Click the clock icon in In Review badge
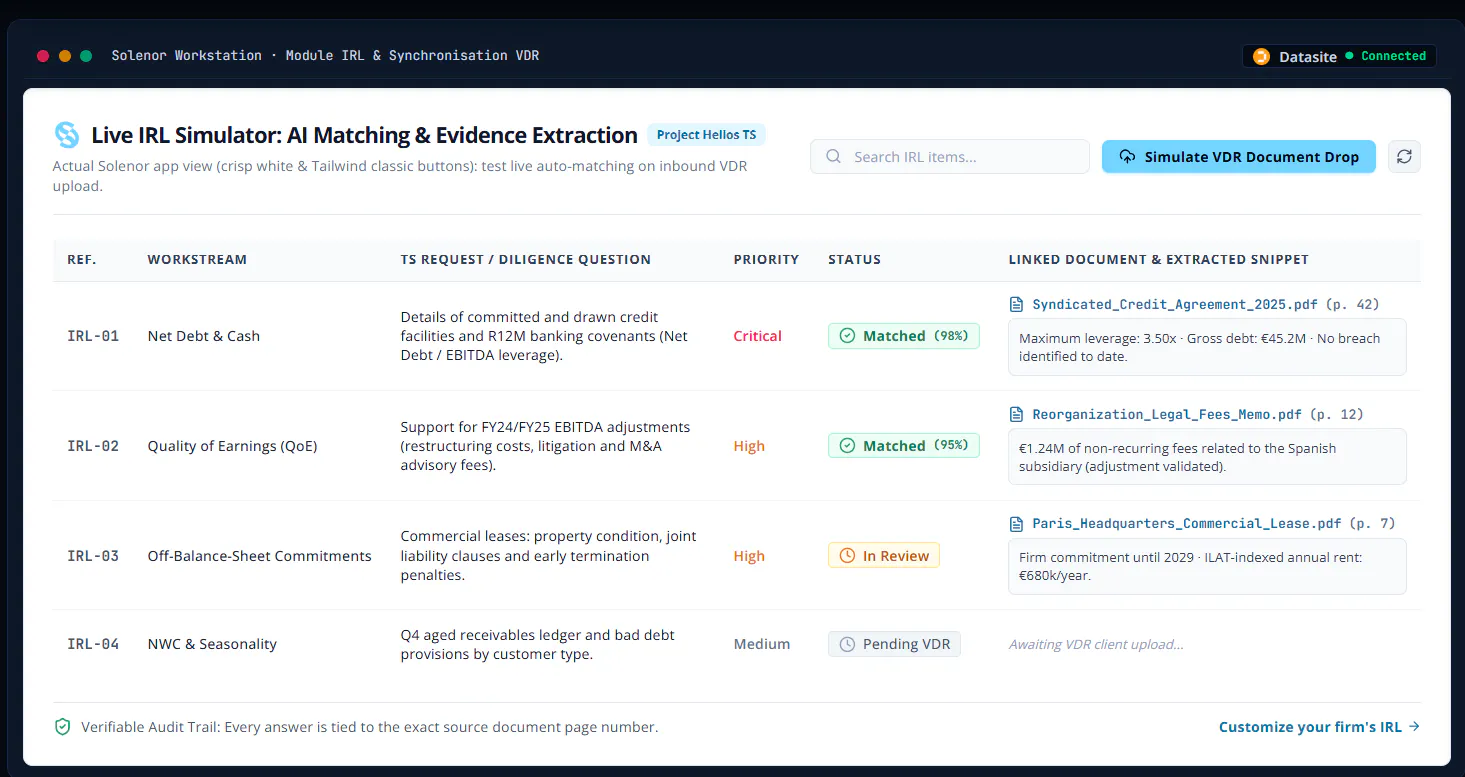Viewport: 1465px width, 777px height. pos(847,556)
